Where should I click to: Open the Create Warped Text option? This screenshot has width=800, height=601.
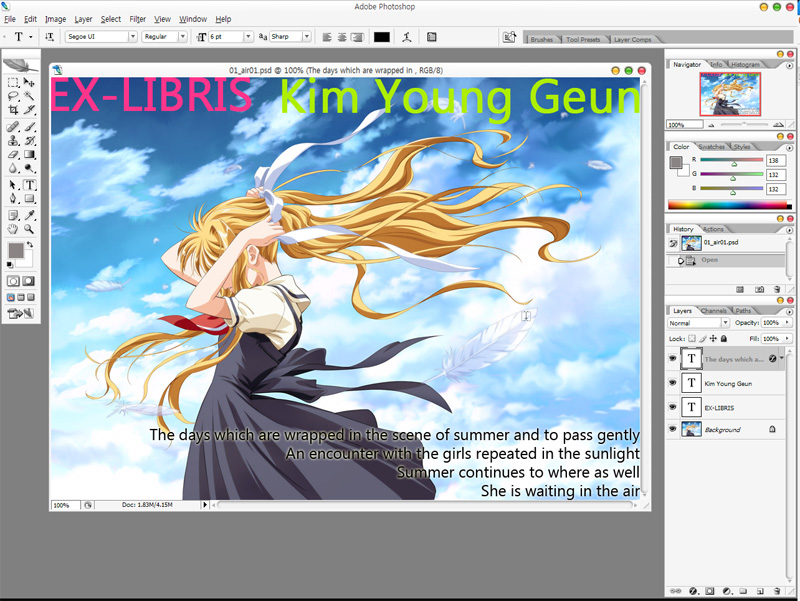[x=407, y=37]
